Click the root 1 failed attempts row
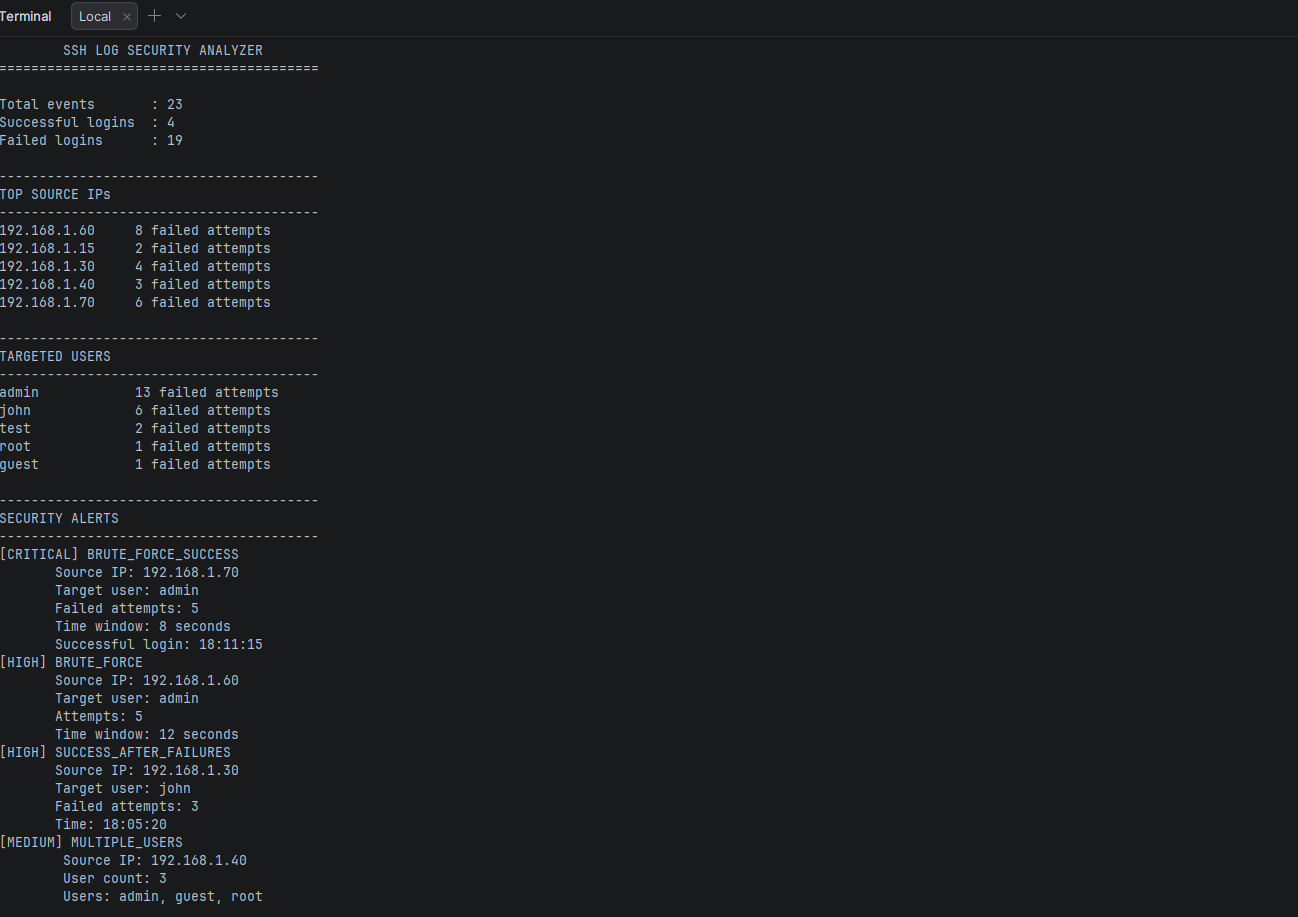This screenshot has width=1298, height=917. pos(135,446)
